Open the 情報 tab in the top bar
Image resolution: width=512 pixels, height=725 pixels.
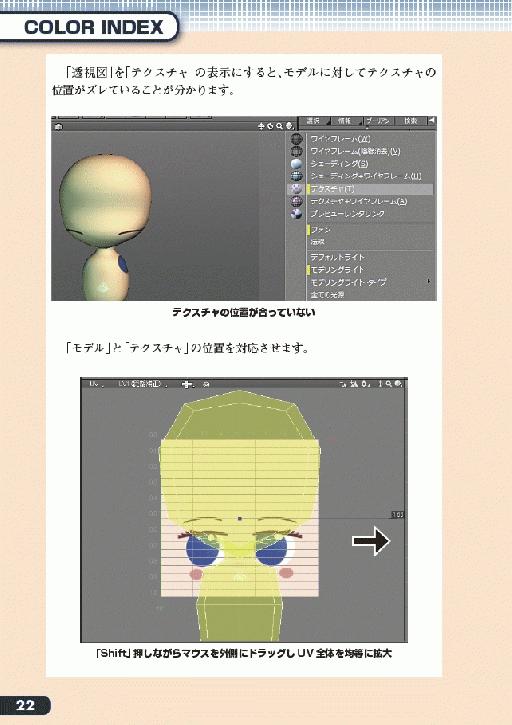point(346,121)
